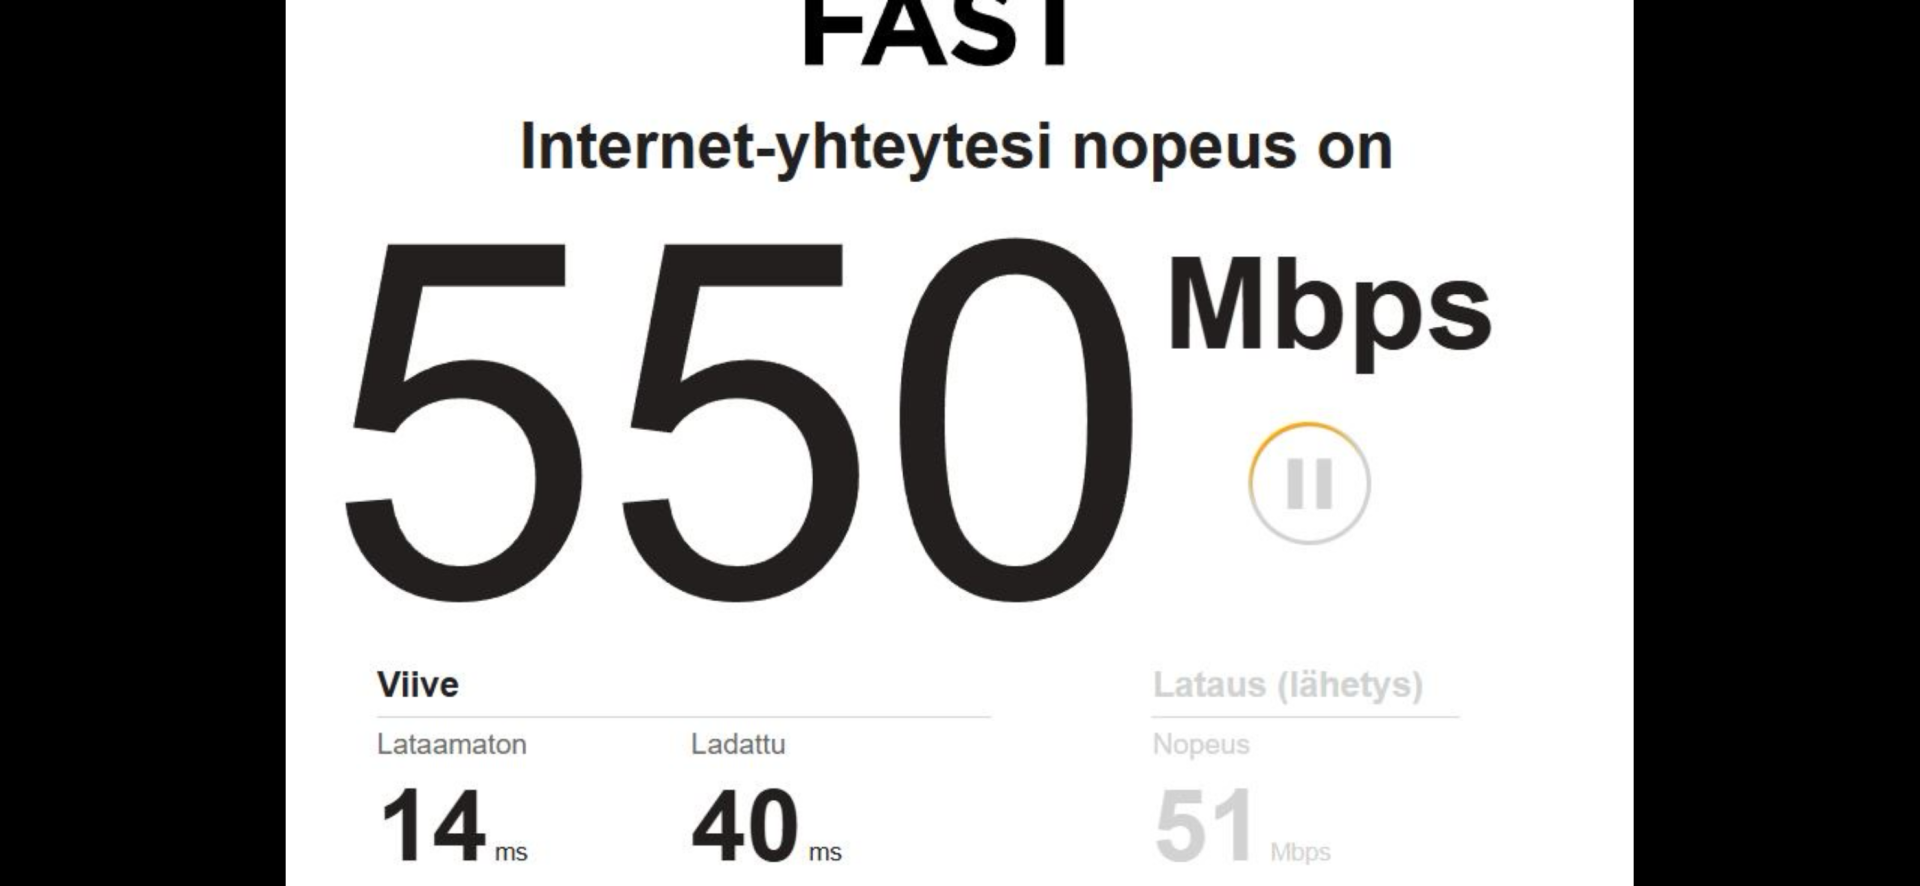Select the heading 'Internet-yhteytesi nopeus on'

(x=956, y=146)
